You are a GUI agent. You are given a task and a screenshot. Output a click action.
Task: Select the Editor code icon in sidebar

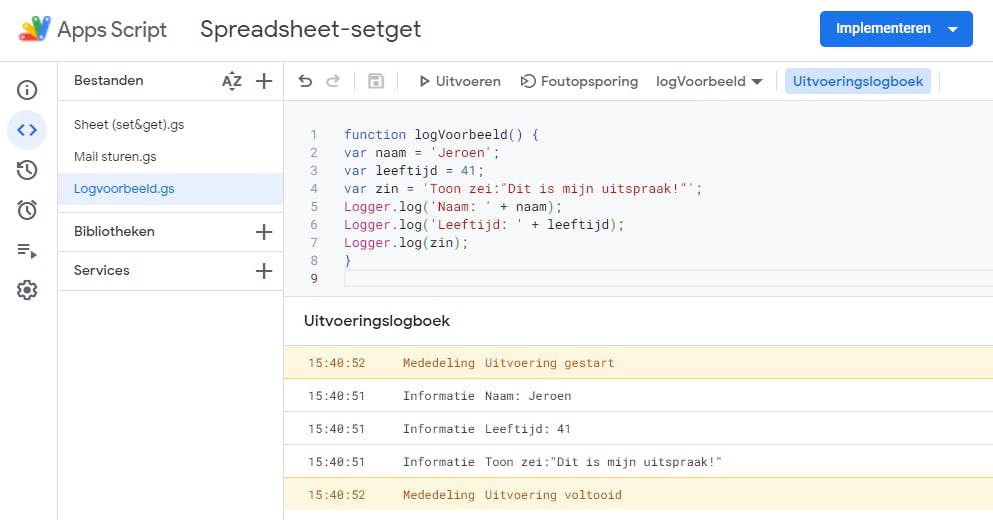[x=27, y=130]
